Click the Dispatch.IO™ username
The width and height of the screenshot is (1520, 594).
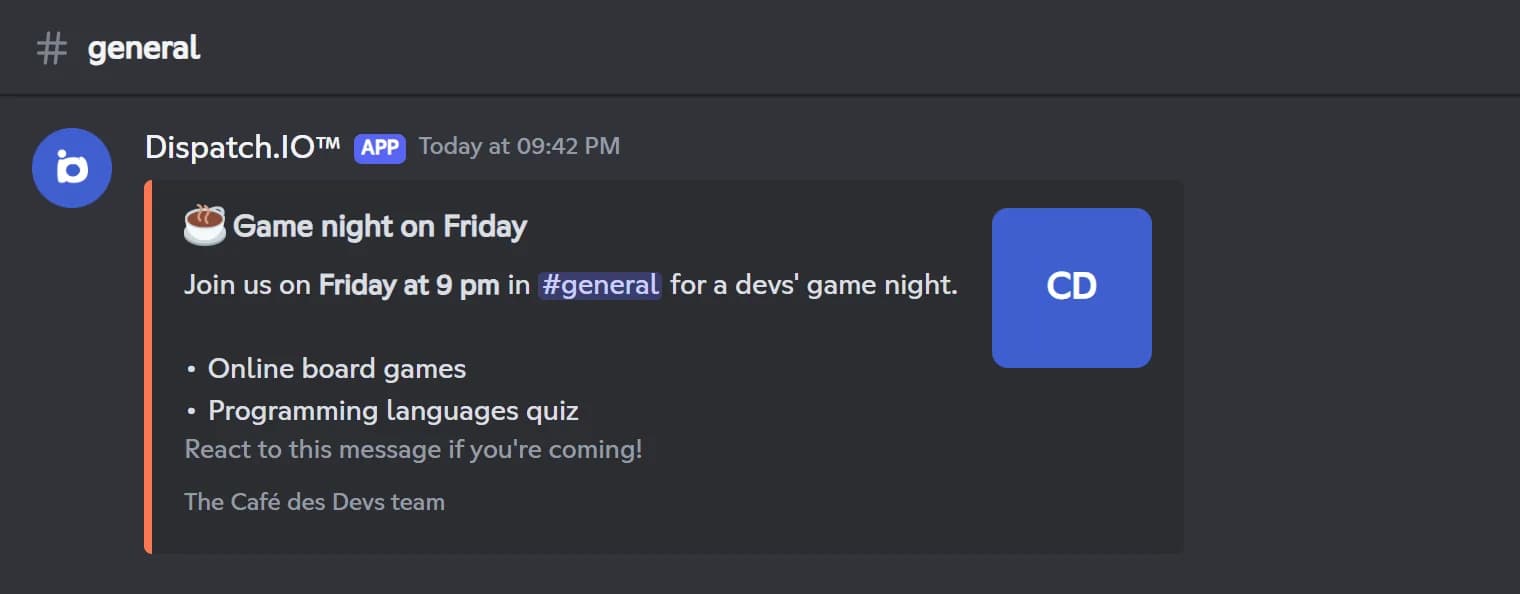(243, 147)
